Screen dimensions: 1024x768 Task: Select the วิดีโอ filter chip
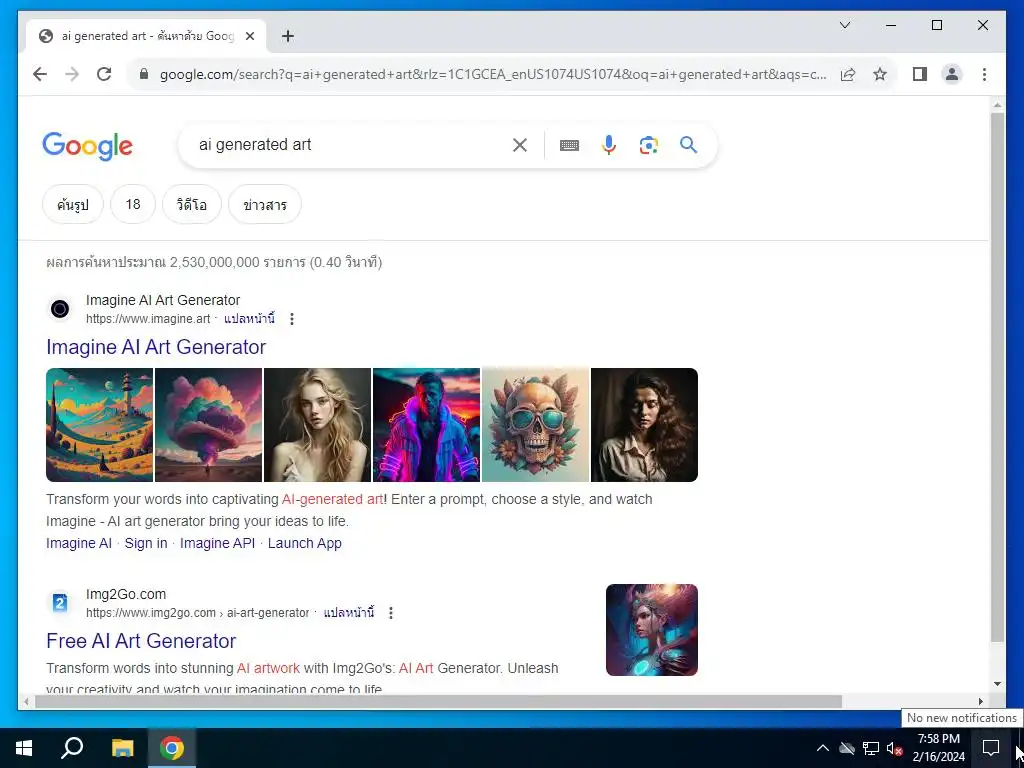click(192, 204)
